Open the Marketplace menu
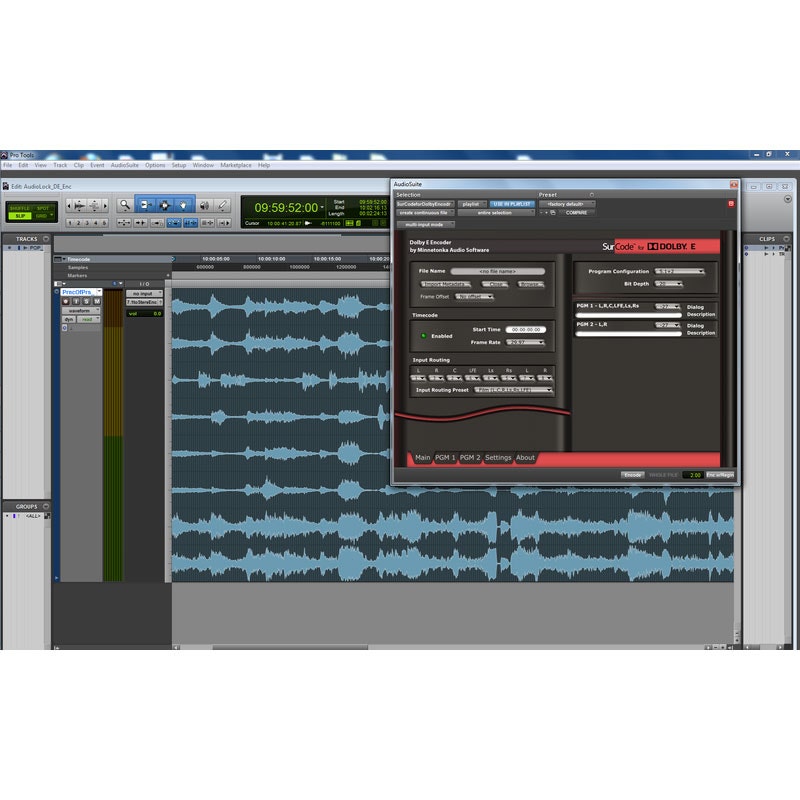The height and width of the screenshot is (800, 800). pyautogui.click(x=236, y=165)
